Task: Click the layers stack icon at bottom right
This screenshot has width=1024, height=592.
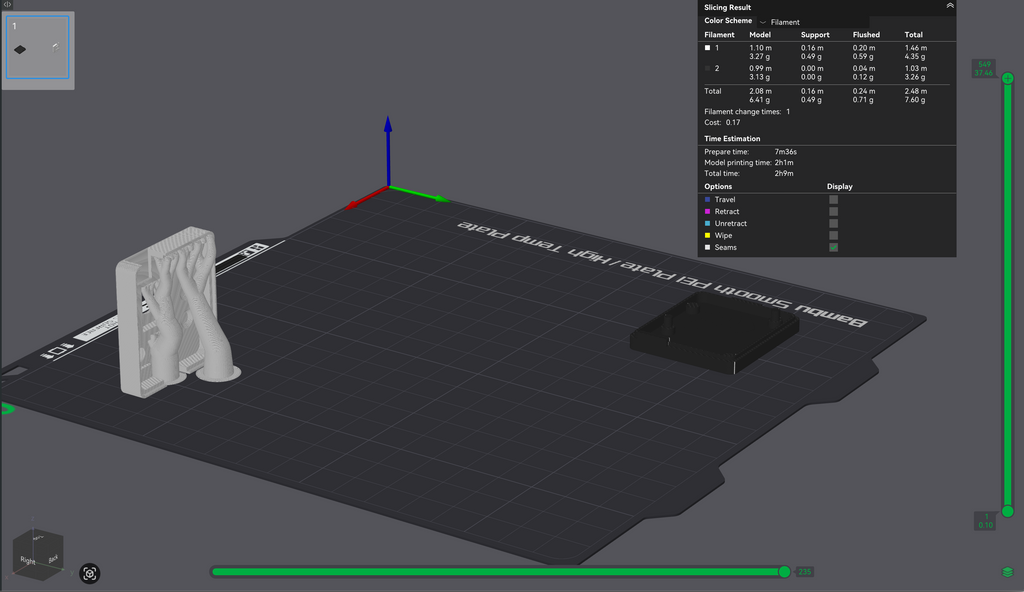Action: click(x=1008, y=572)
